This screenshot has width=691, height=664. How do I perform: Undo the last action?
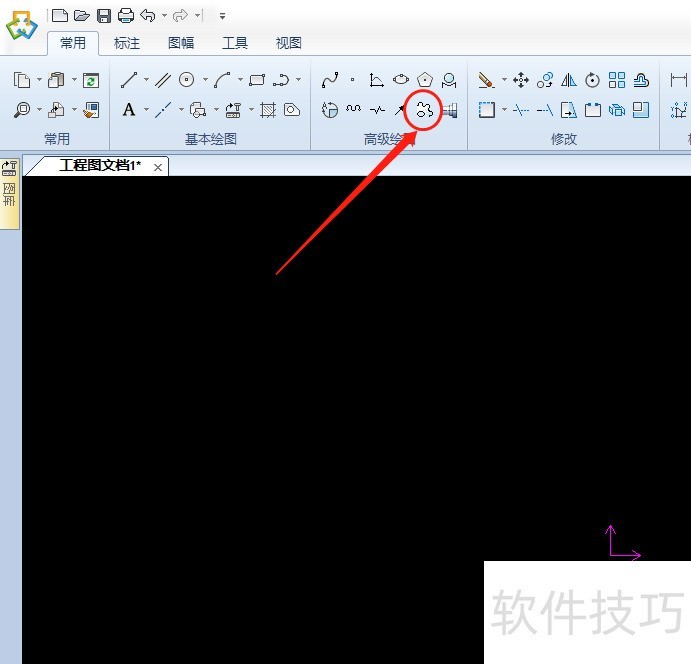(148, 16)
